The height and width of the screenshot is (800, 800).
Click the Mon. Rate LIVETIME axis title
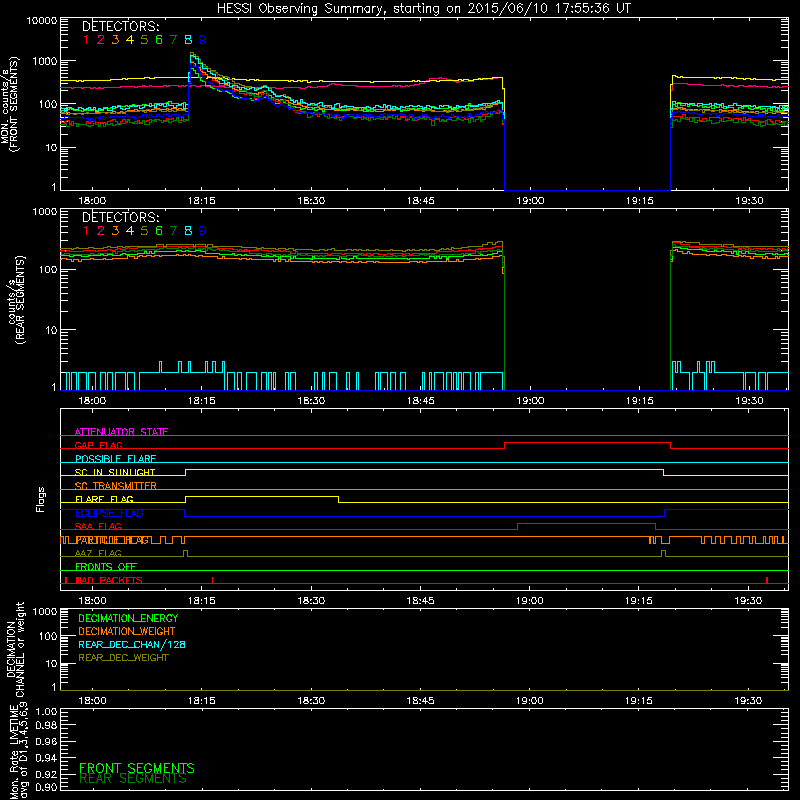click(19, 750)
